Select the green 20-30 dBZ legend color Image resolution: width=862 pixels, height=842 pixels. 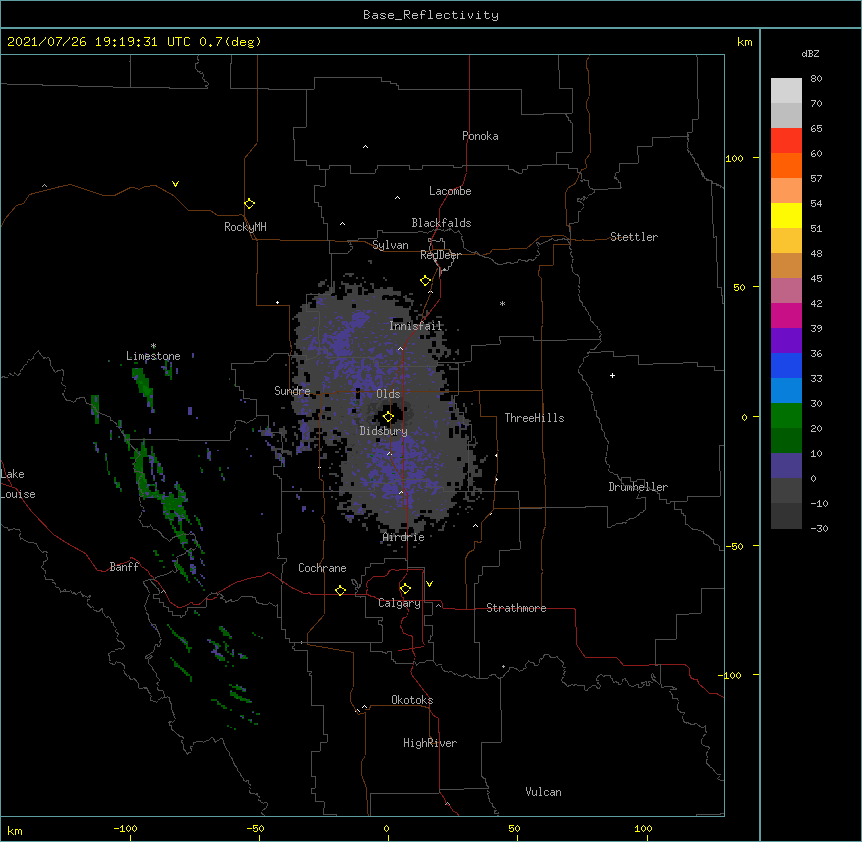click(x=786, y=416)
